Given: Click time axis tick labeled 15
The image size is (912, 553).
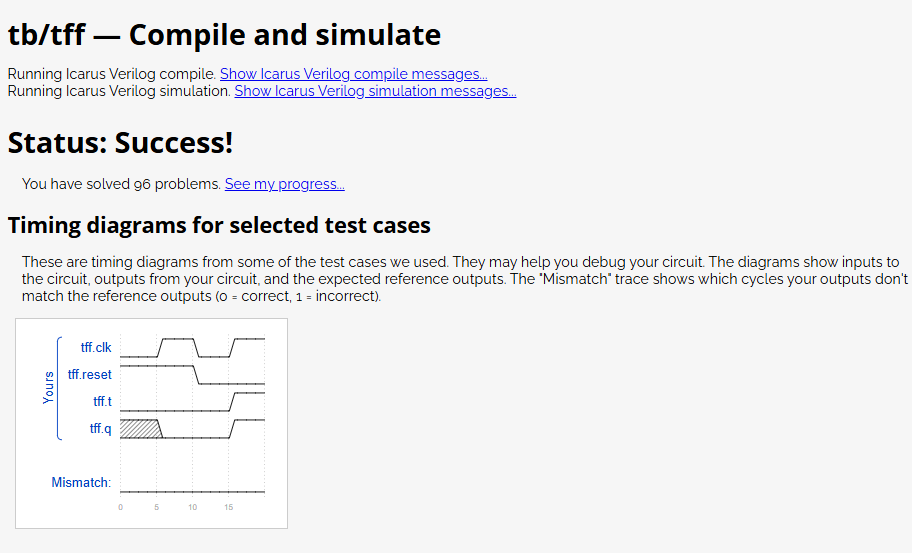Looking at the screenshot, I should tap(229, 507).
